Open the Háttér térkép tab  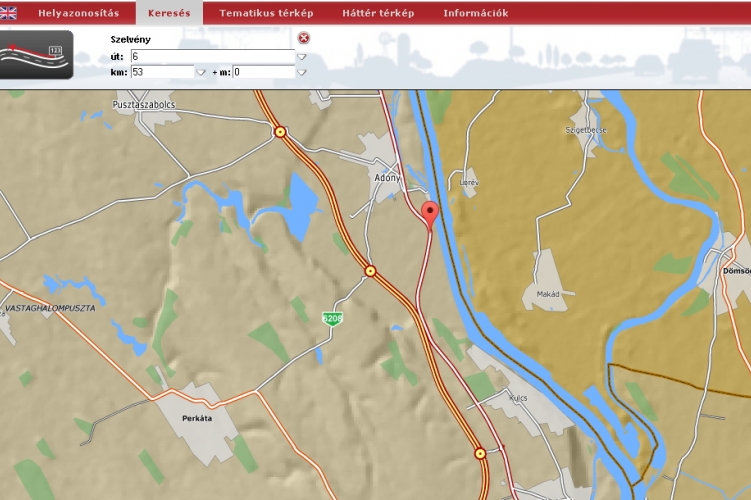coord(378,13)
